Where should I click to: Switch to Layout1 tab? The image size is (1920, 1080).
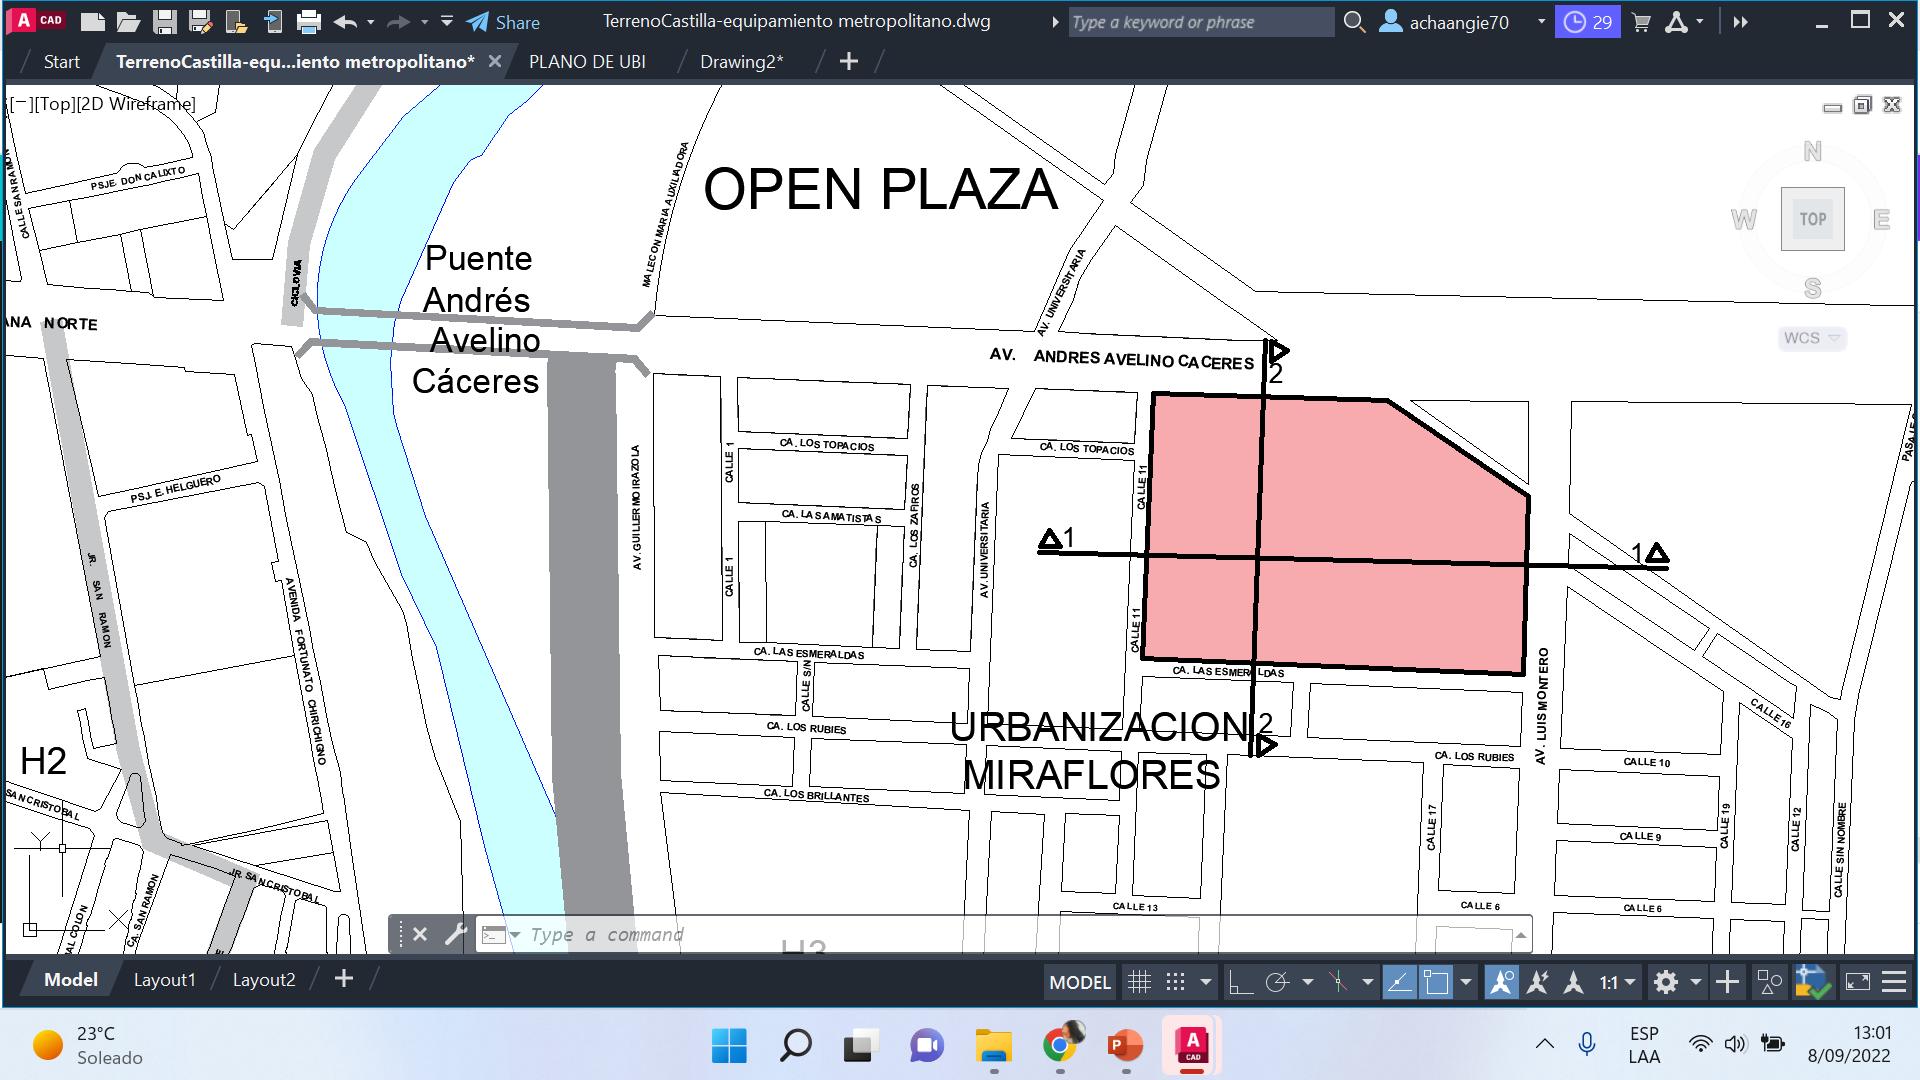[164, 980]
